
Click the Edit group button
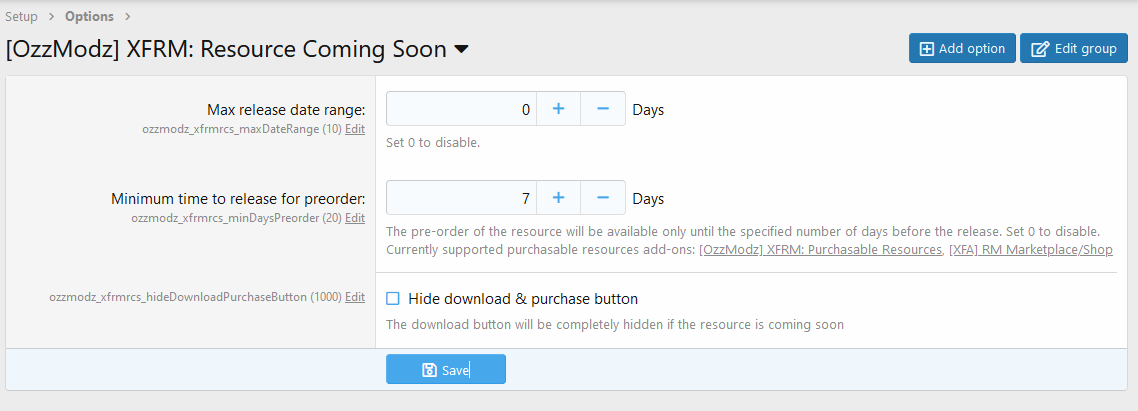click(1074, 49)
